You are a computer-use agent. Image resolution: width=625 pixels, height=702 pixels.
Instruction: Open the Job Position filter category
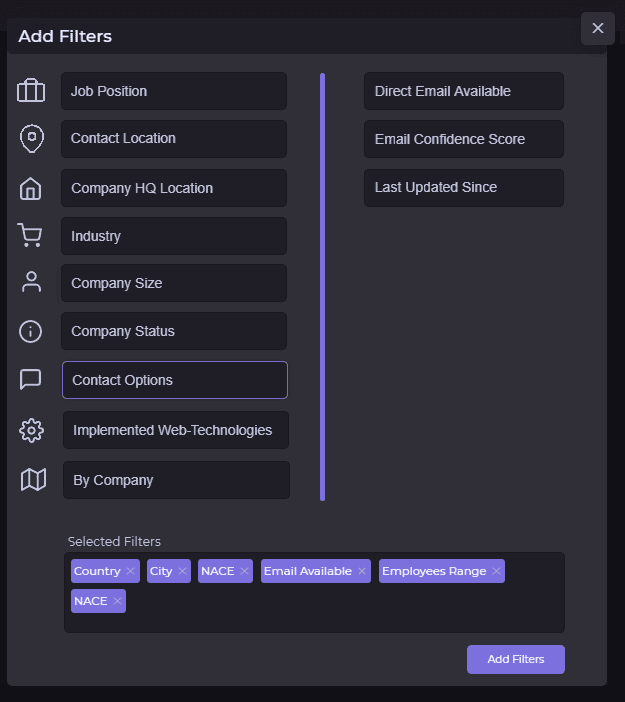[174, 91]
